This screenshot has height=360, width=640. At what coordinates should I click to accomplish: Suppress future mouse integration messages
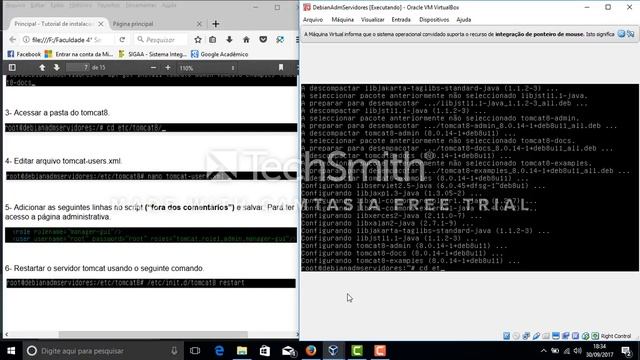[x=631, y=34]
